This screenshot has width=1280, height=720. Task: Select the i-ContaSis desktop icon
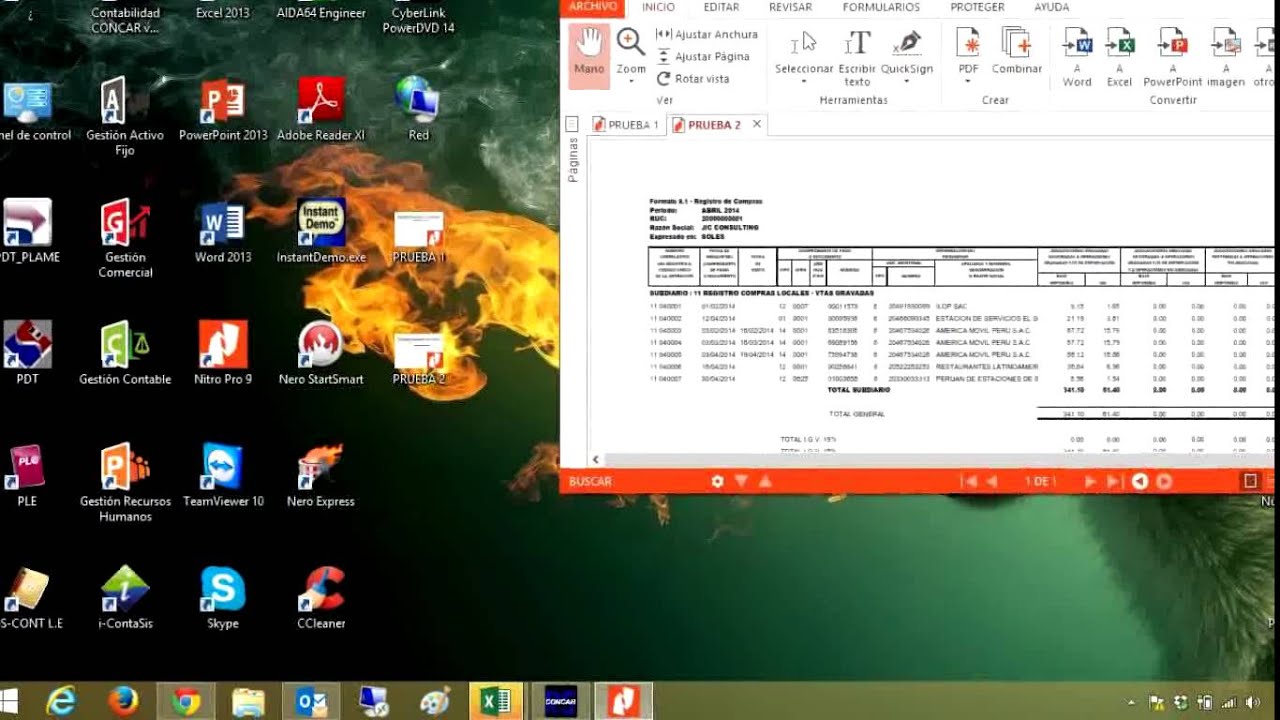pos(125,598)
